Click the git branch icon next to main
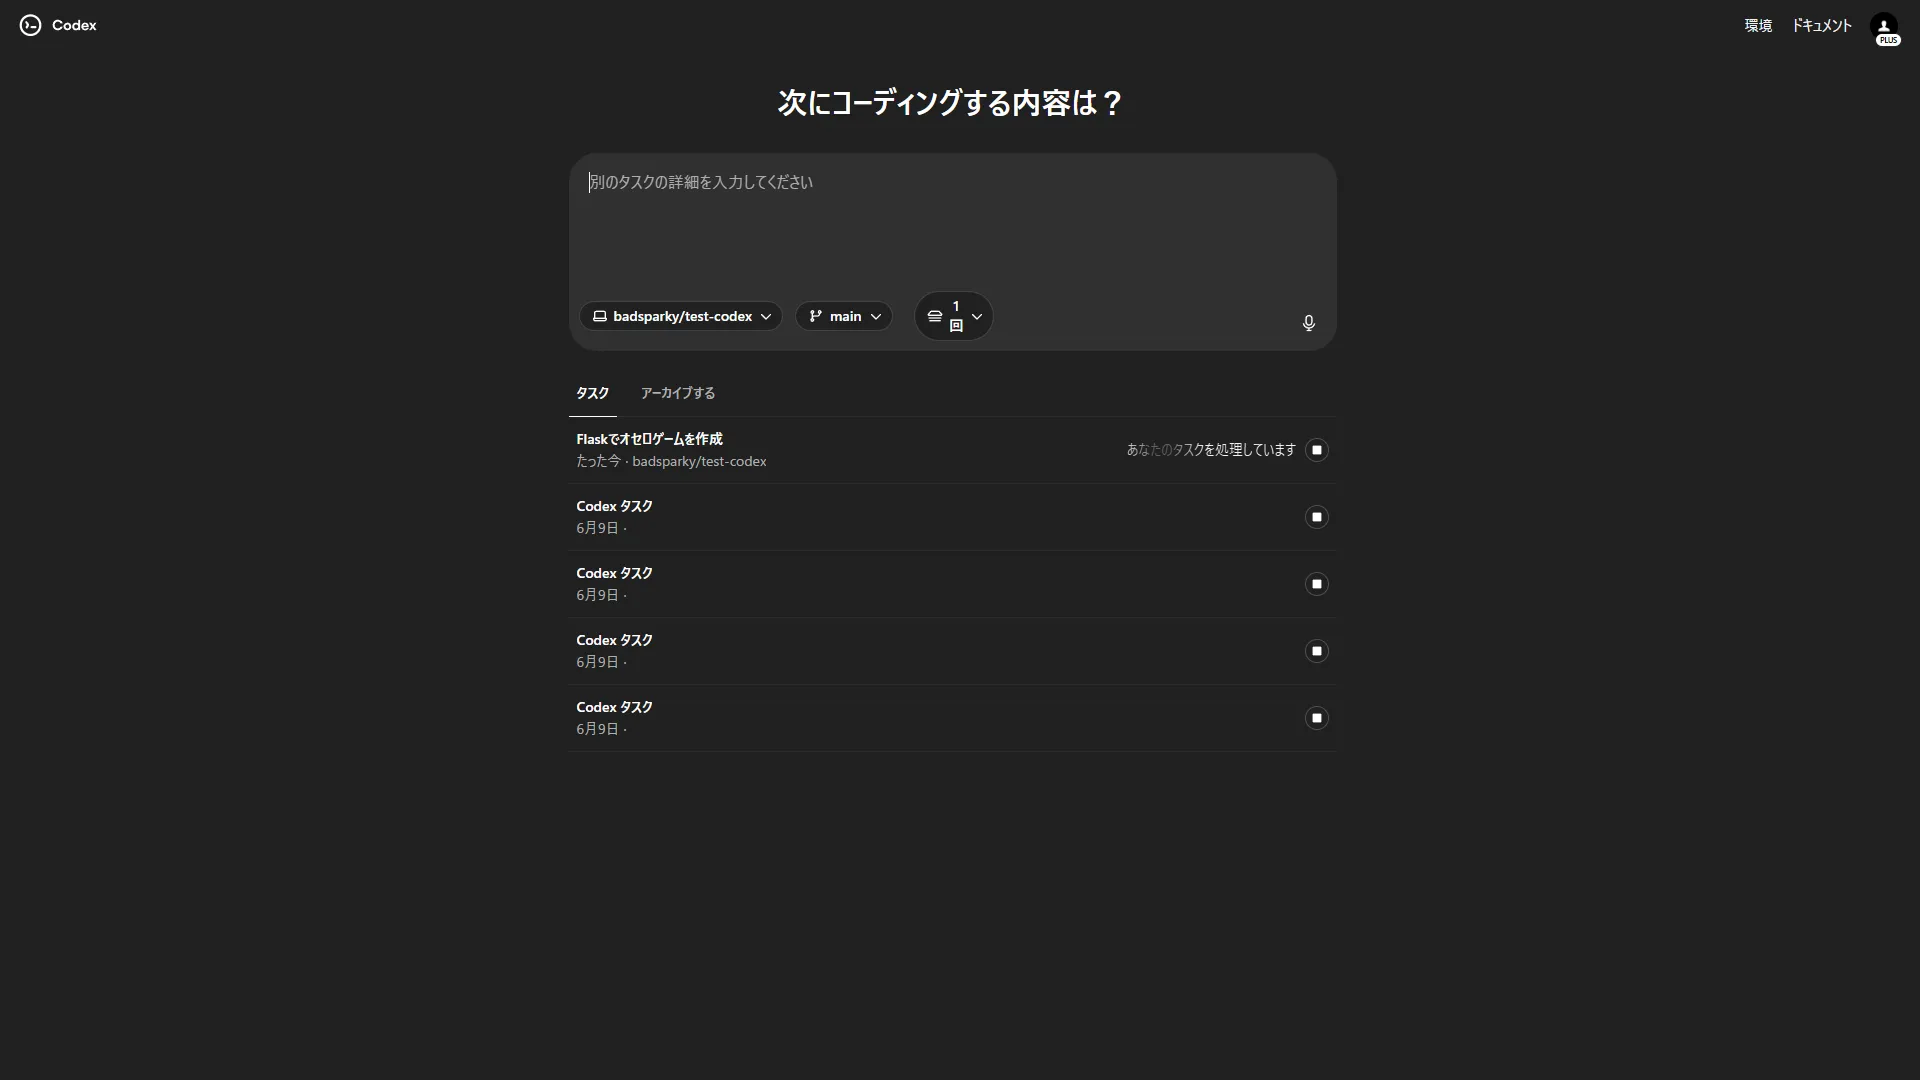1920x1080 pixels. point(815,316)
